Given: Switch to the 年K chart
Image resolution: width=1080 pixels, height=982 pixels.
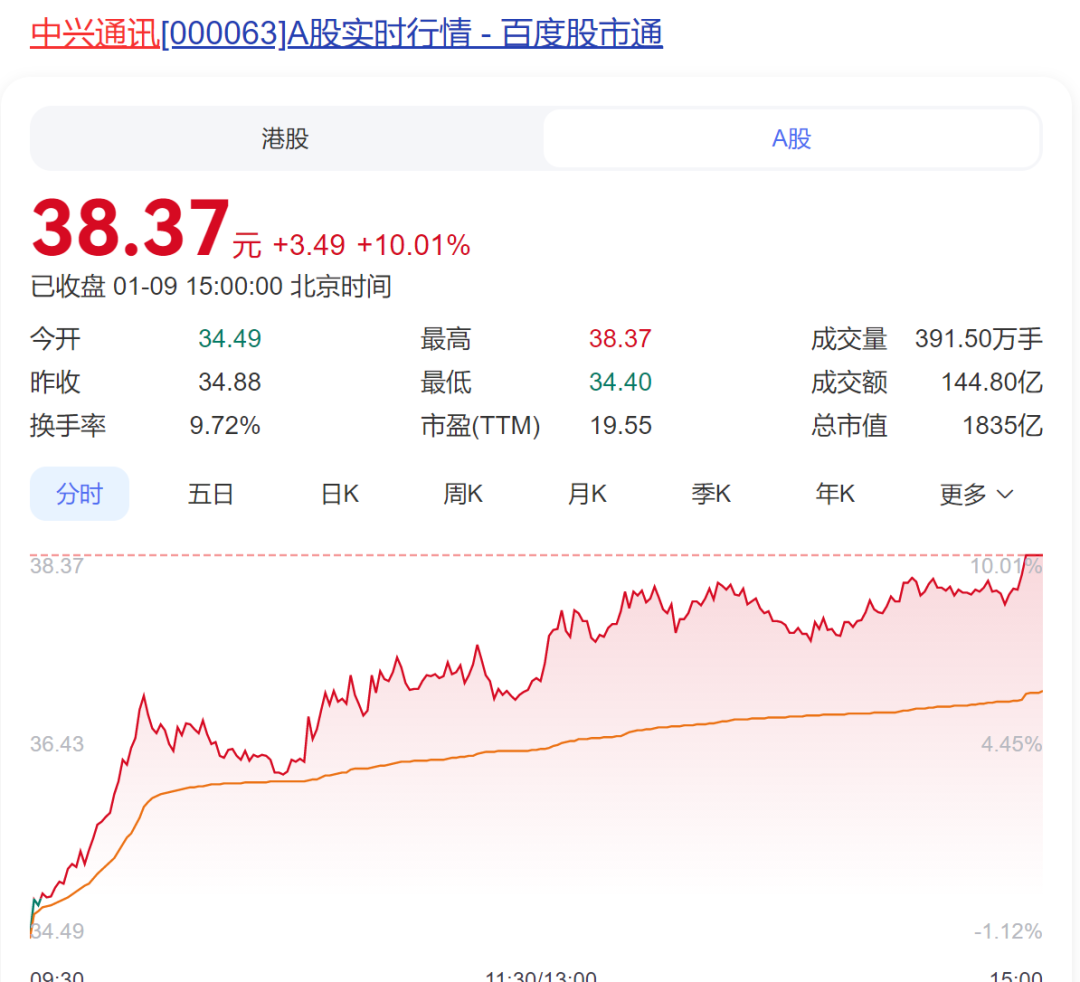Looking at the screenshot, I should pos(835,494).
